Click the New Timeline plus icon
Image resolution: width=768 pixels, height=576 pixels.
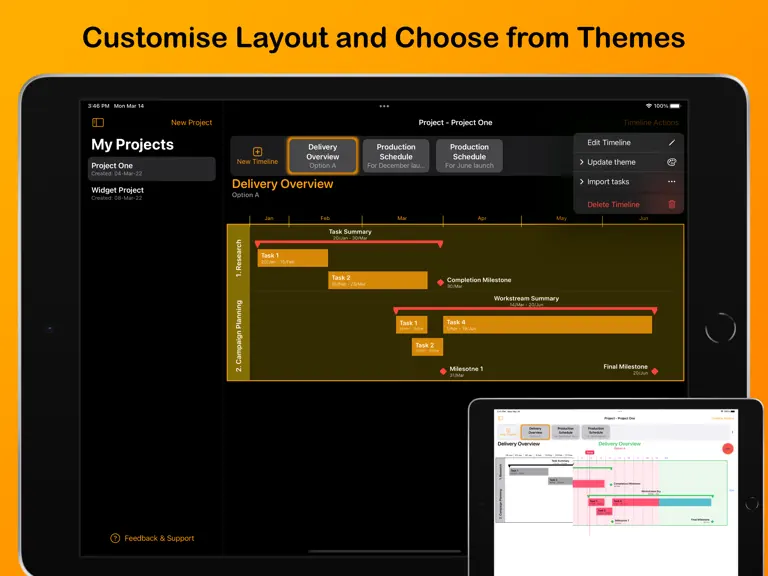click(258, 151)
